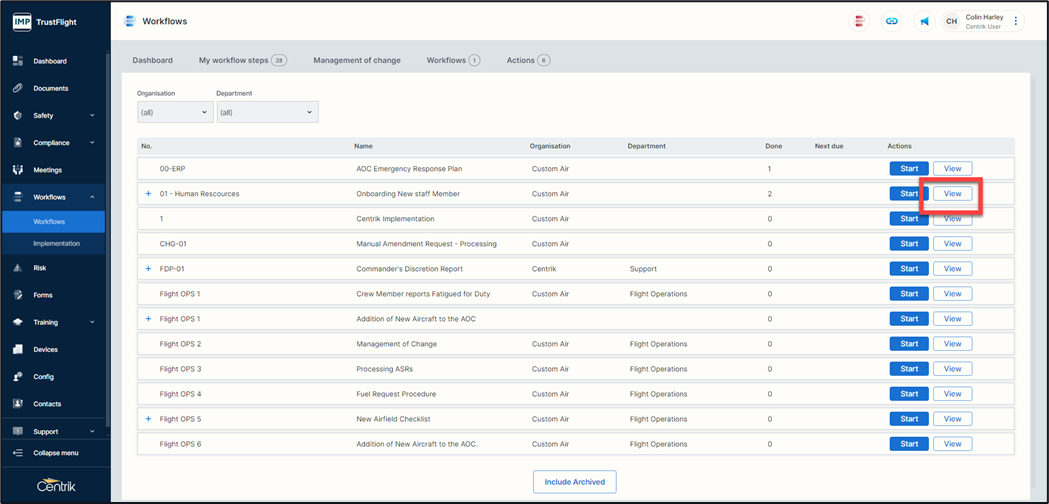This screenshot has width=1049, height=504.
Task: Open the Department dropdown filter
Action: pos(266,112)
